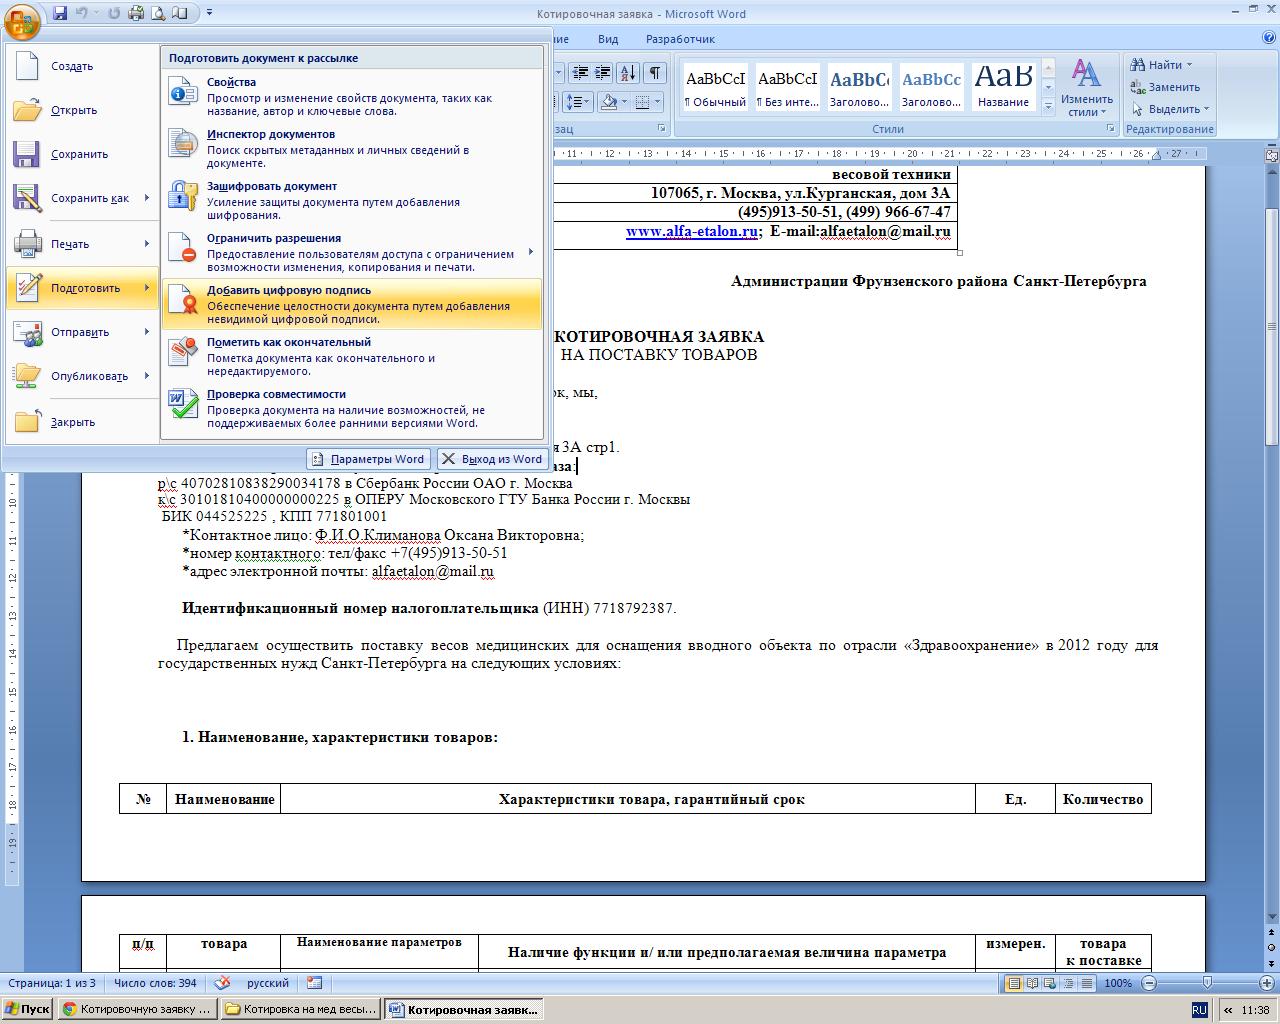Click the zoom slider handle in status bar
This screenshot has width=1280, height=1024.
(x=1207, y=983)
